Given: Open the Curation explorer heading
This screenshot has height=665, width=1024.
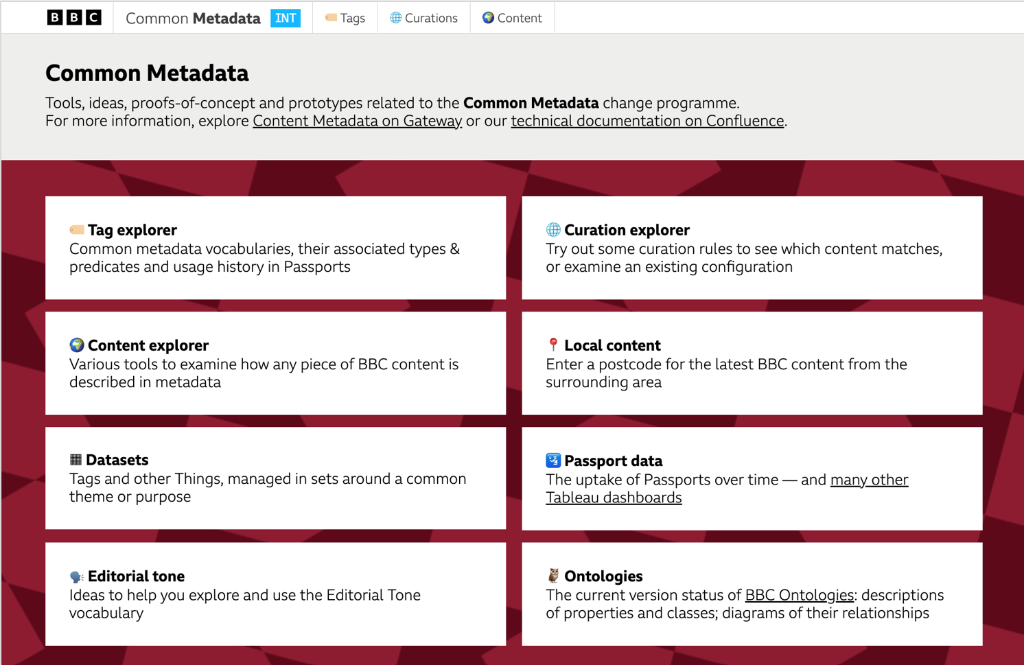Looking at the screenshot, I should 627,230.
